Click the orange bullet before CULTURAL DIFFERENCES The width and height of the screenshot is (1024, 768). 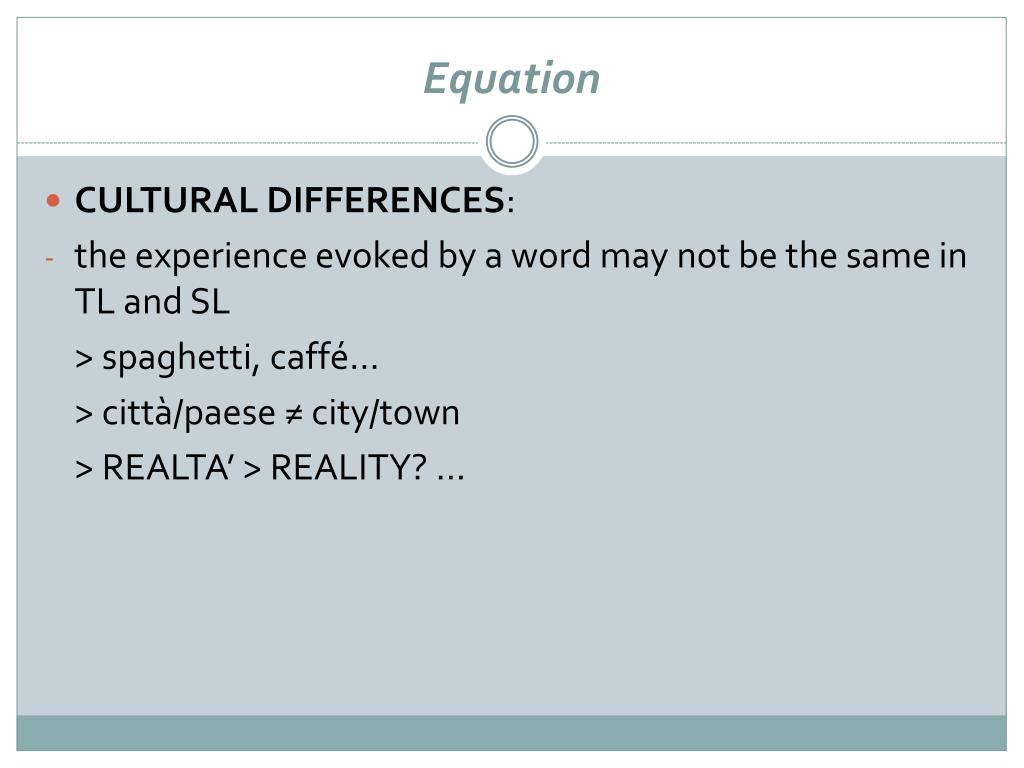tap(54, 200)
